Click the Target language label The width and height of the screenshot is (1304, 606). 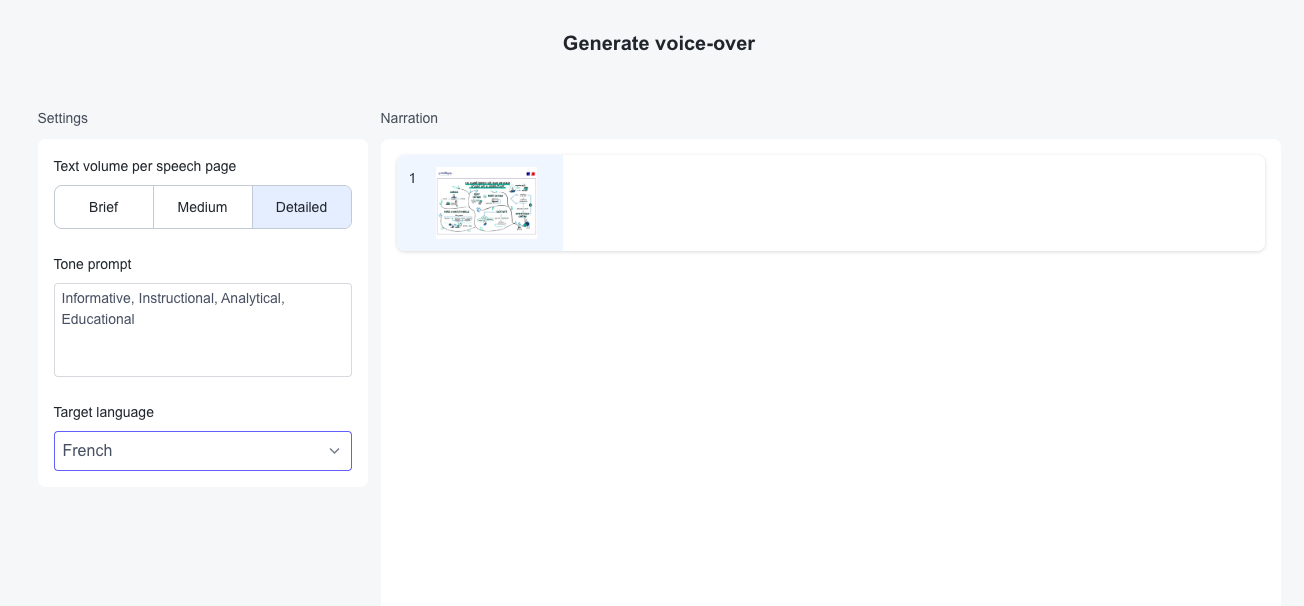(104, 412)
